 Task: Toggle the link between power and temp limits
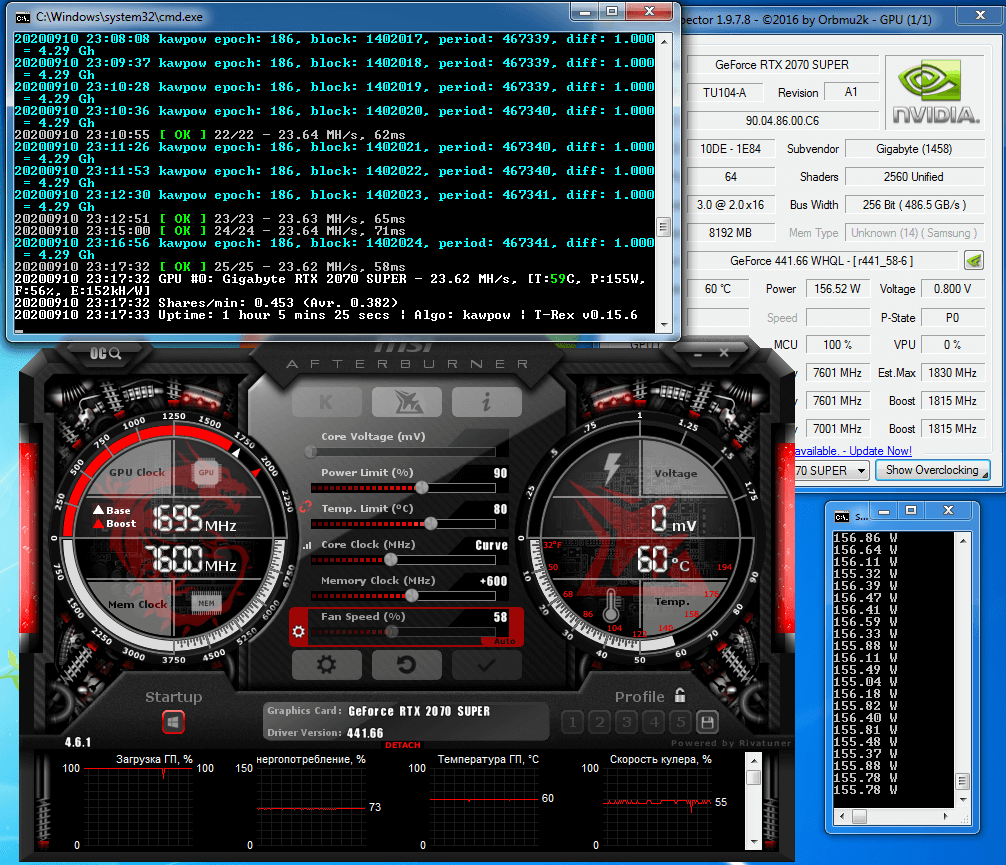[x=304, y=506]
